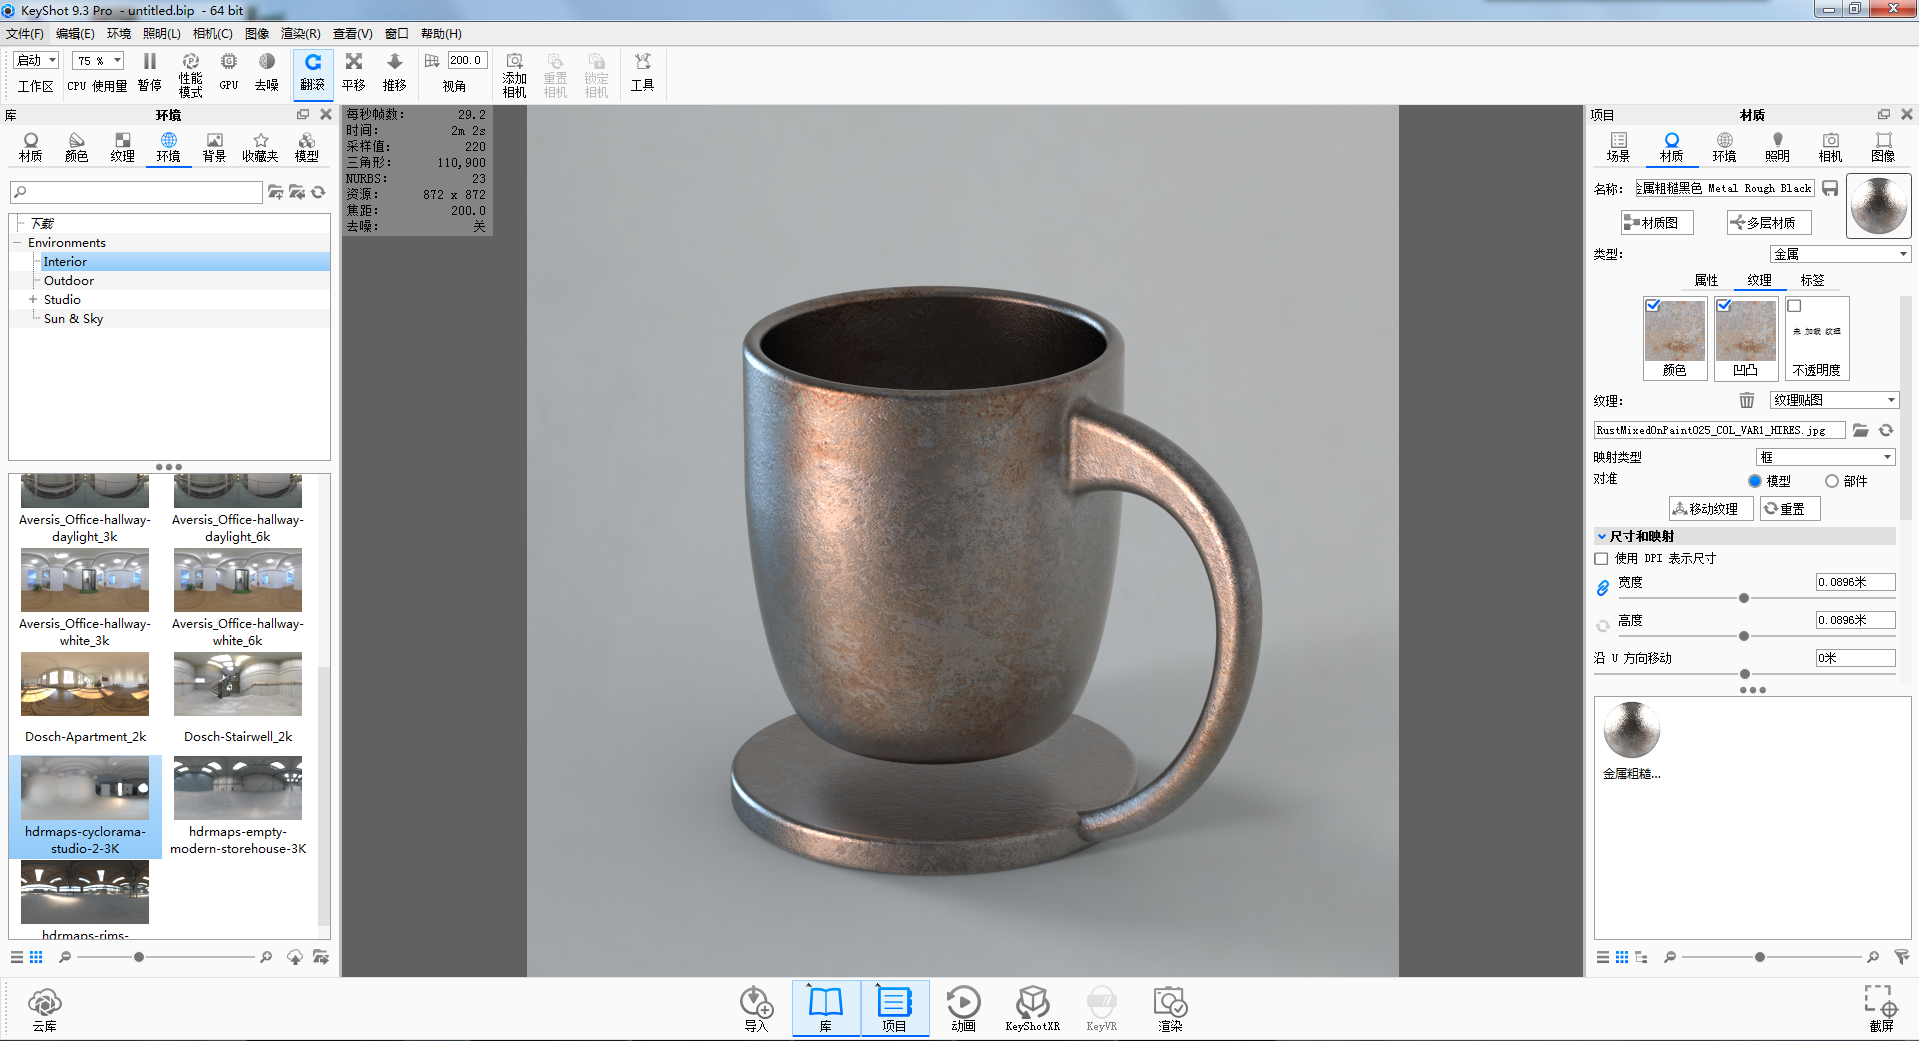Refresh the library folder list
The image size is (1919, 1041).
coord(319,192)
